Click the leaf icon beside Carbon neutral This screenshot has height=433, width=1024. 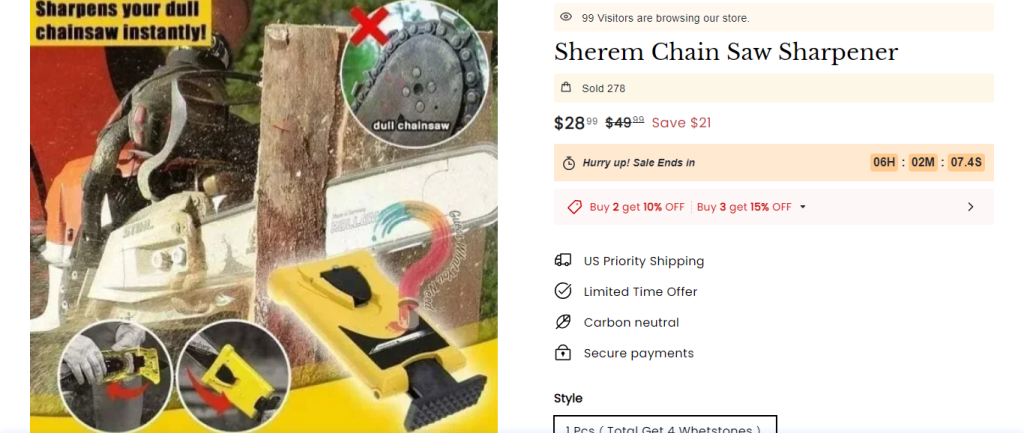[563, 322]
